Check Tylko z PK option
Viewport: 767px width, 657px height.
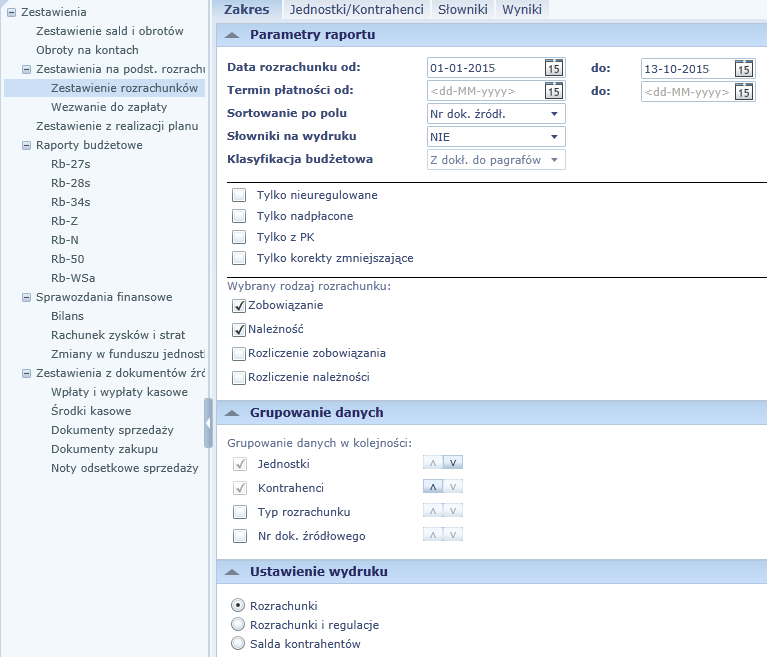click(x=239, y=237)
